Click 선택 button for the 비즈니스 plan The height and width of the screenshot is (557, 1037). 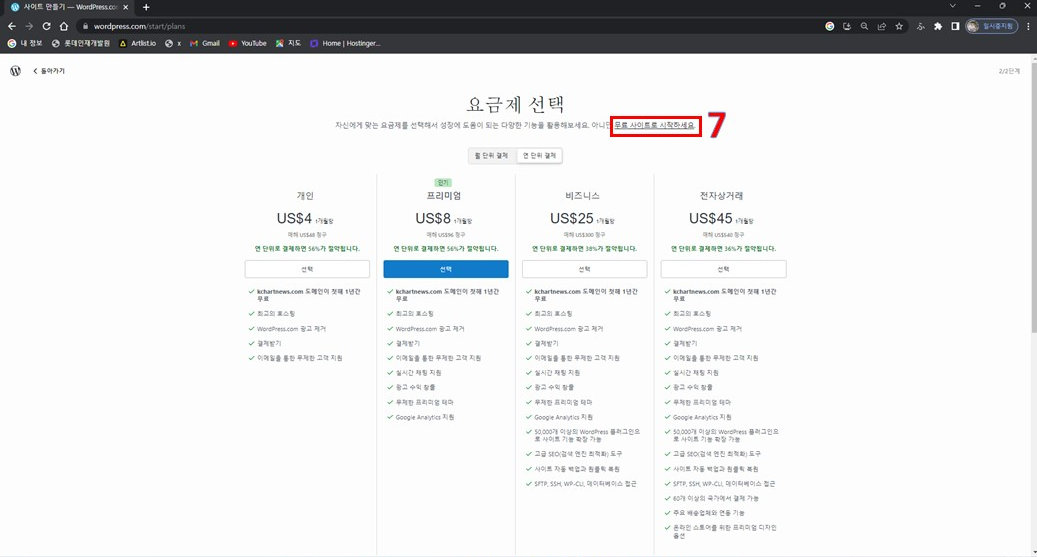point(585,269)
